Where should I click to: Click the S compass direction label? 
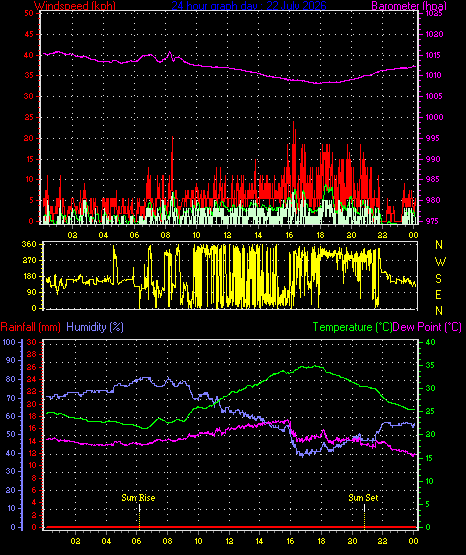438,279
